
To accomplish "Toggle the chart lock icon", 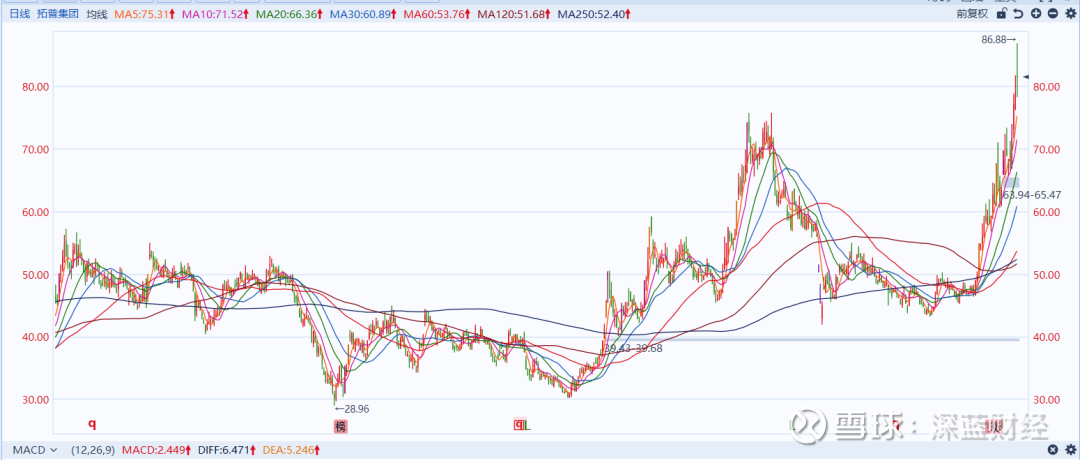I will click(1001, 14).
